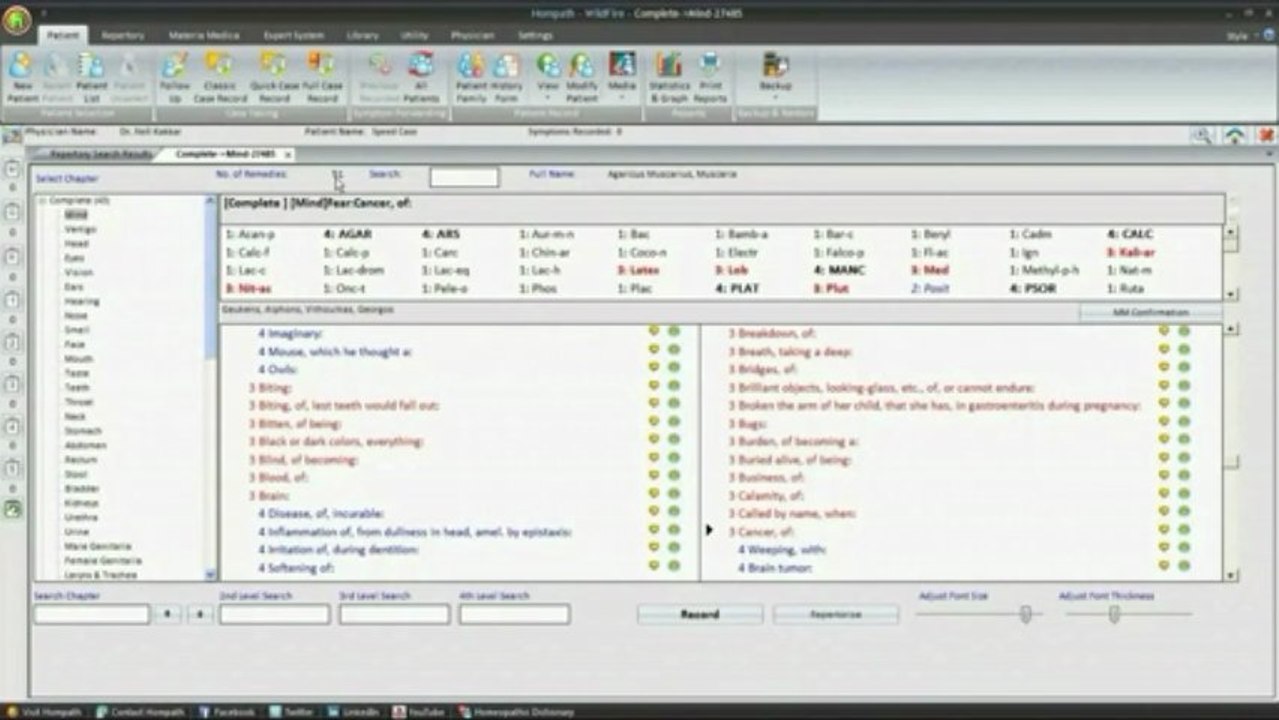Image resolution: width=1279 pixels, height=720 pixels.
Task: Click the yellow marker beside 'Bugs:'
Action: point(1163,423)
